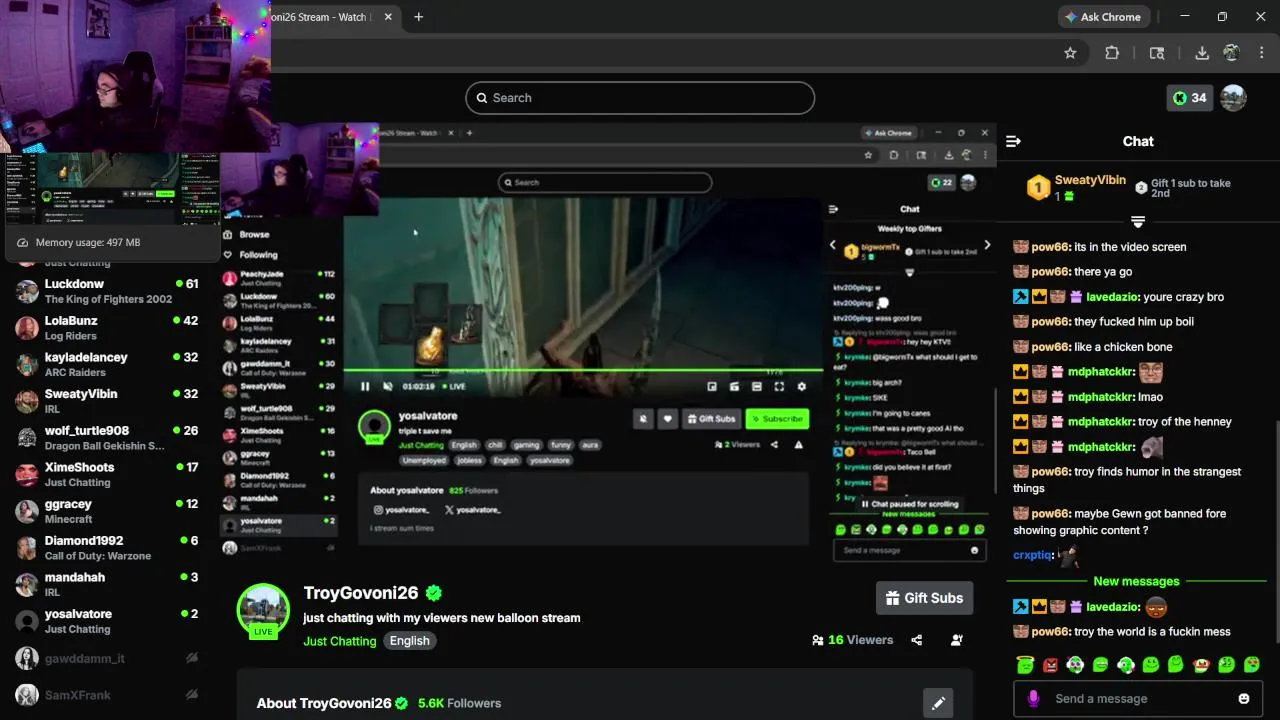Click SweatyVibin in the top gifter banner

1090,180
